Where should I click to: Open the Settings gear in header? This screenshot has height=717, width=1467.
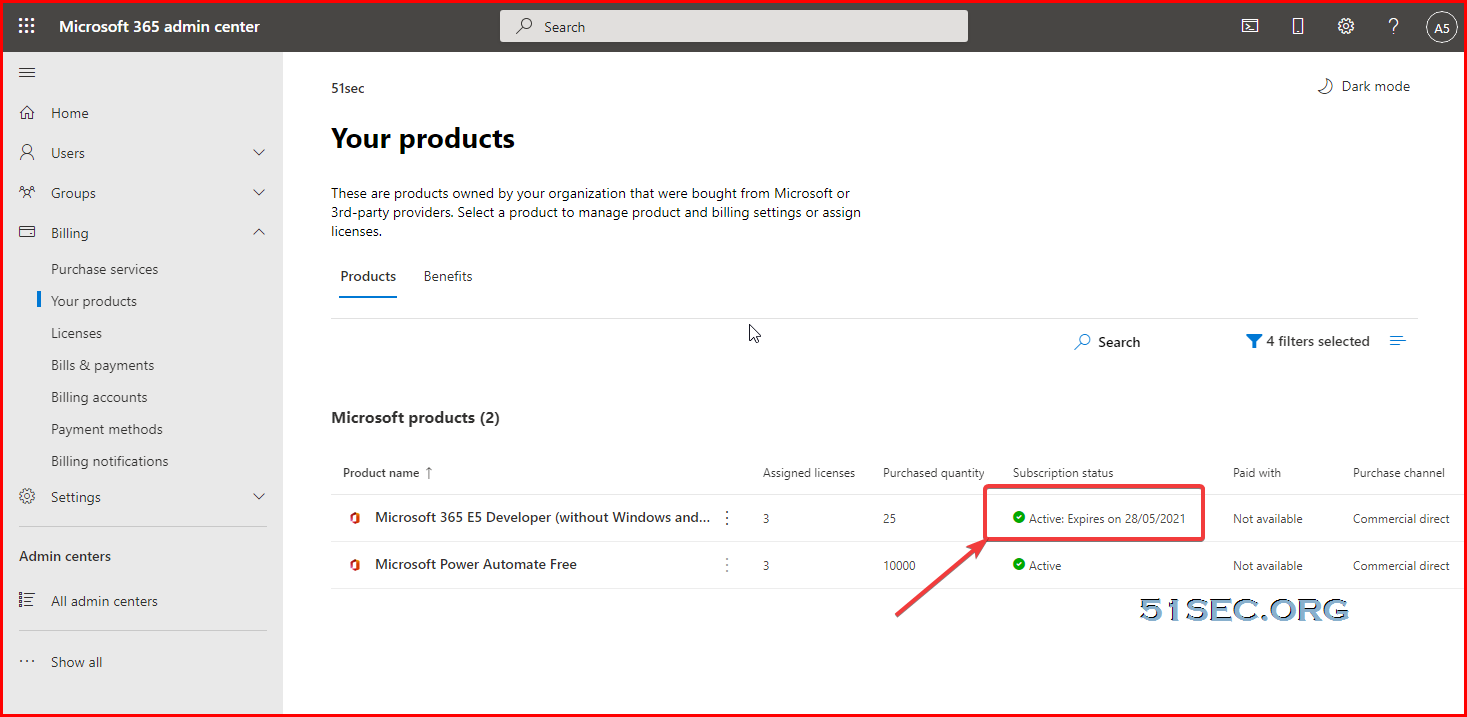1346,27
